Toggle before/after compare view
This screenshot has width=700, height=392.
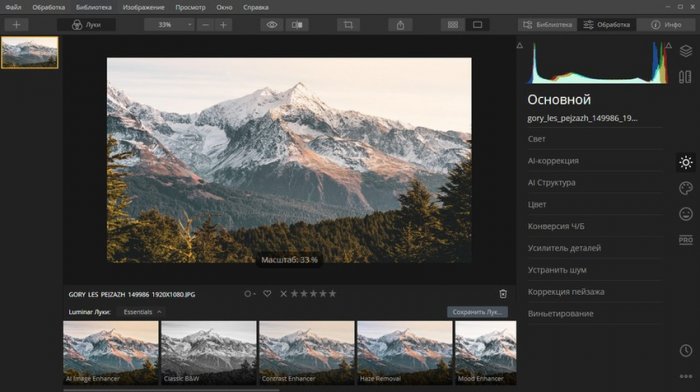coord(297,25)
